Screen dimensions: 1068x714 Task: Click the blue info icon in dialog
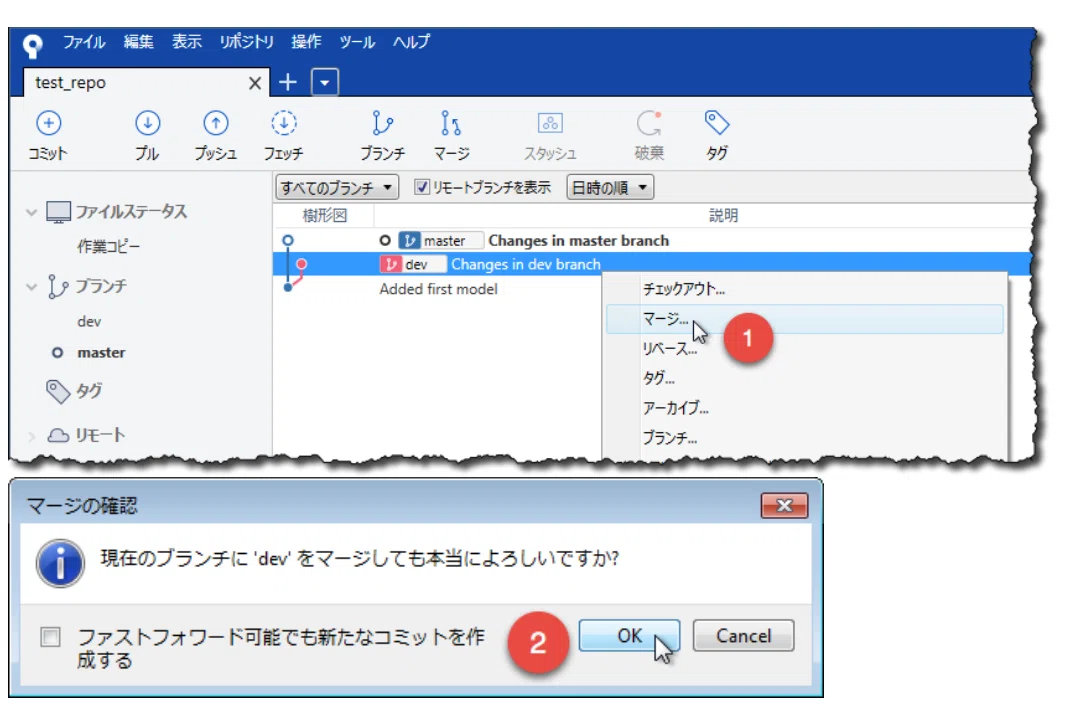[61, 563]
